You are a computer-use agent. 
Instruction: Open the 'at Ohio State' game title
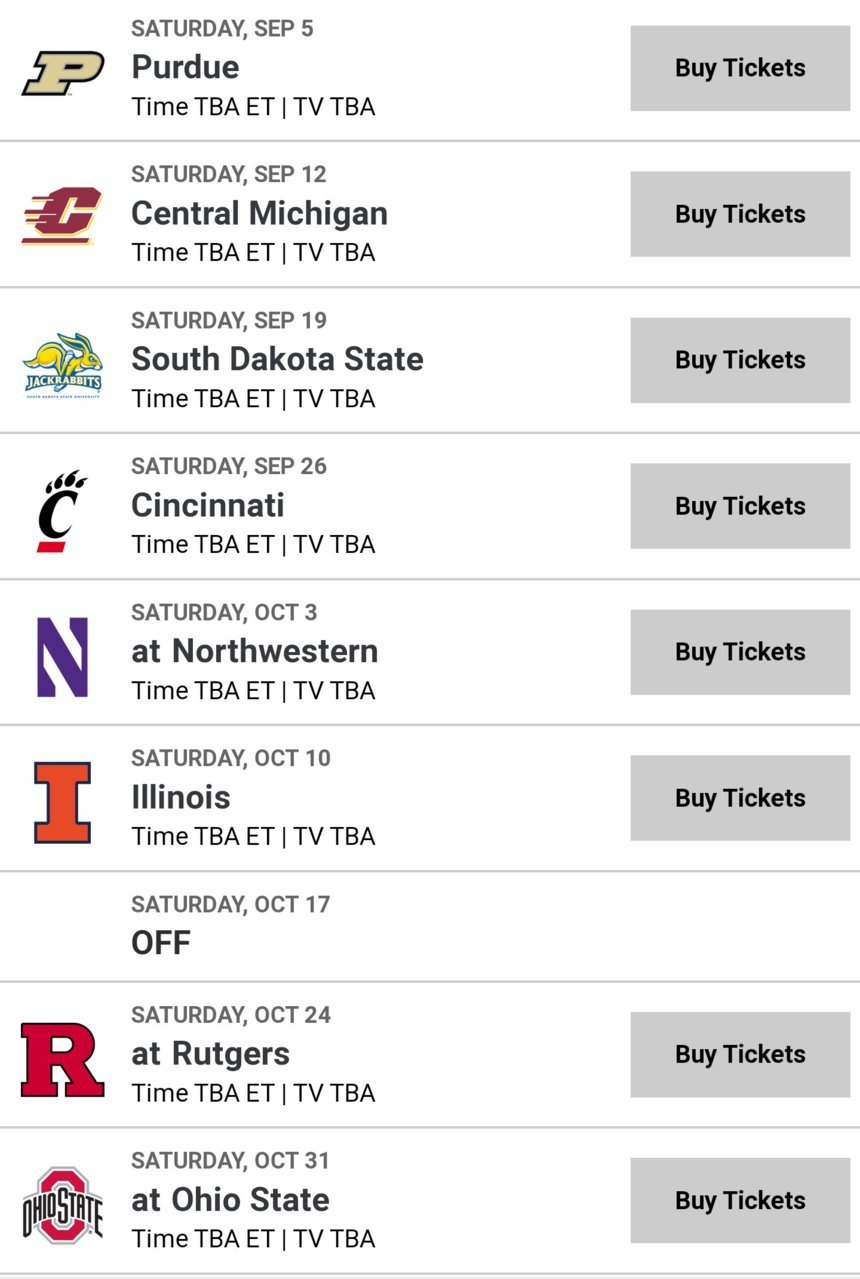[x=230, y=1199]
